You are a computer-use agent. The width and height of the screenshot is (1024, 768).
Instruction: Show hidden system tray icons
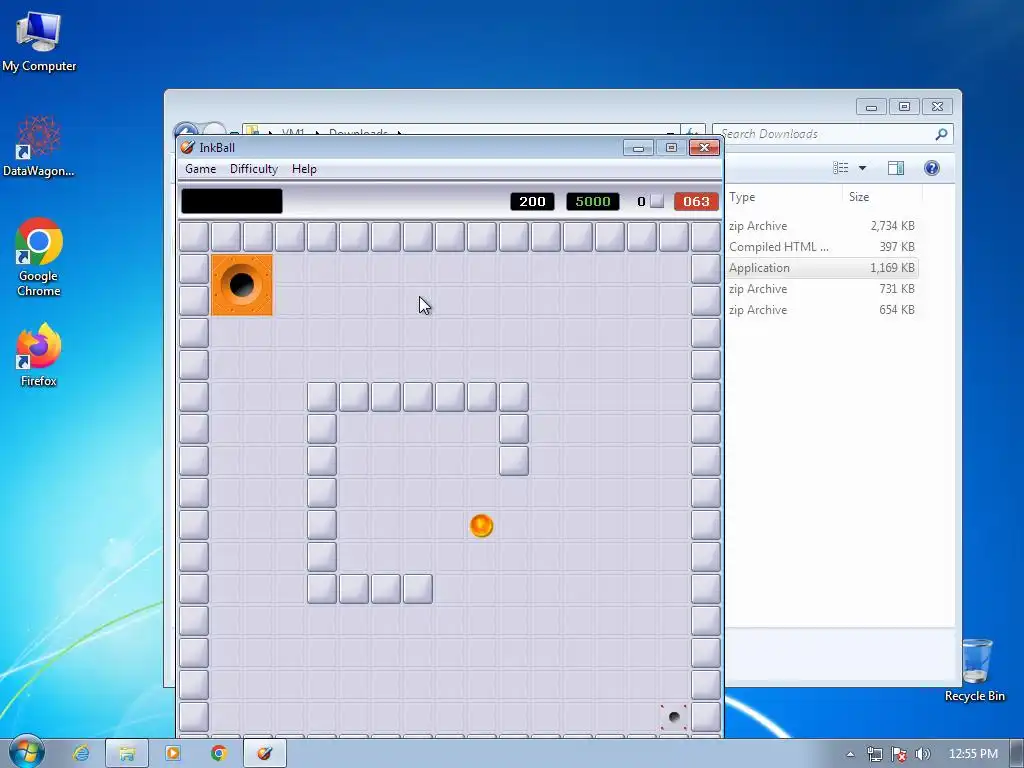850,754
